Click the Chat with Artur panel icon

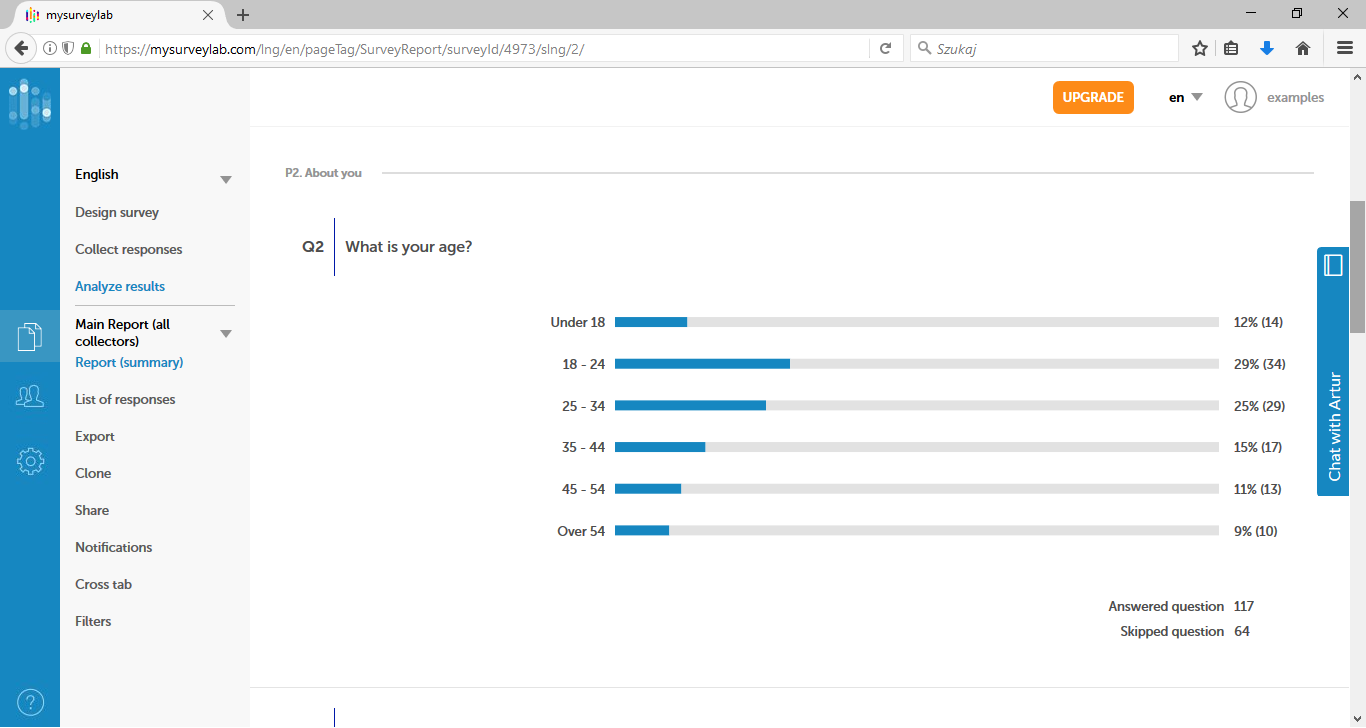click(x=1333, y=265)
